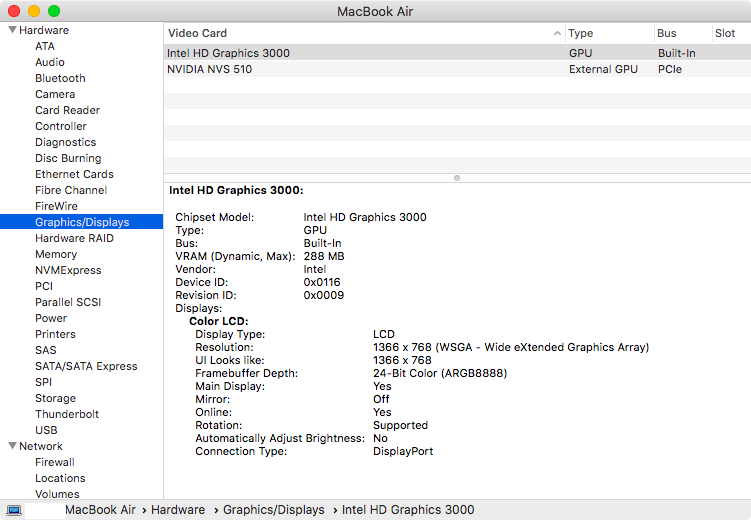751x520 pixels.
Task: Select Power in the sidebar
Action: tap(51, 318)
